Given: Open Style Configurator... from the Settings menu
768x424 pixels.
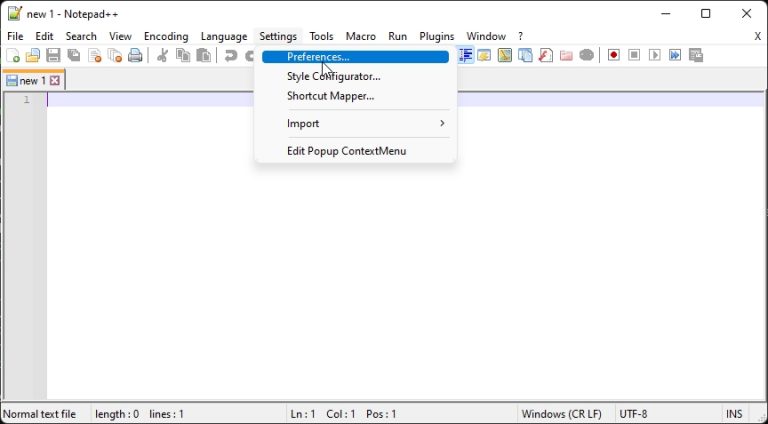Looking at the screenshot, I should point(355,76).
